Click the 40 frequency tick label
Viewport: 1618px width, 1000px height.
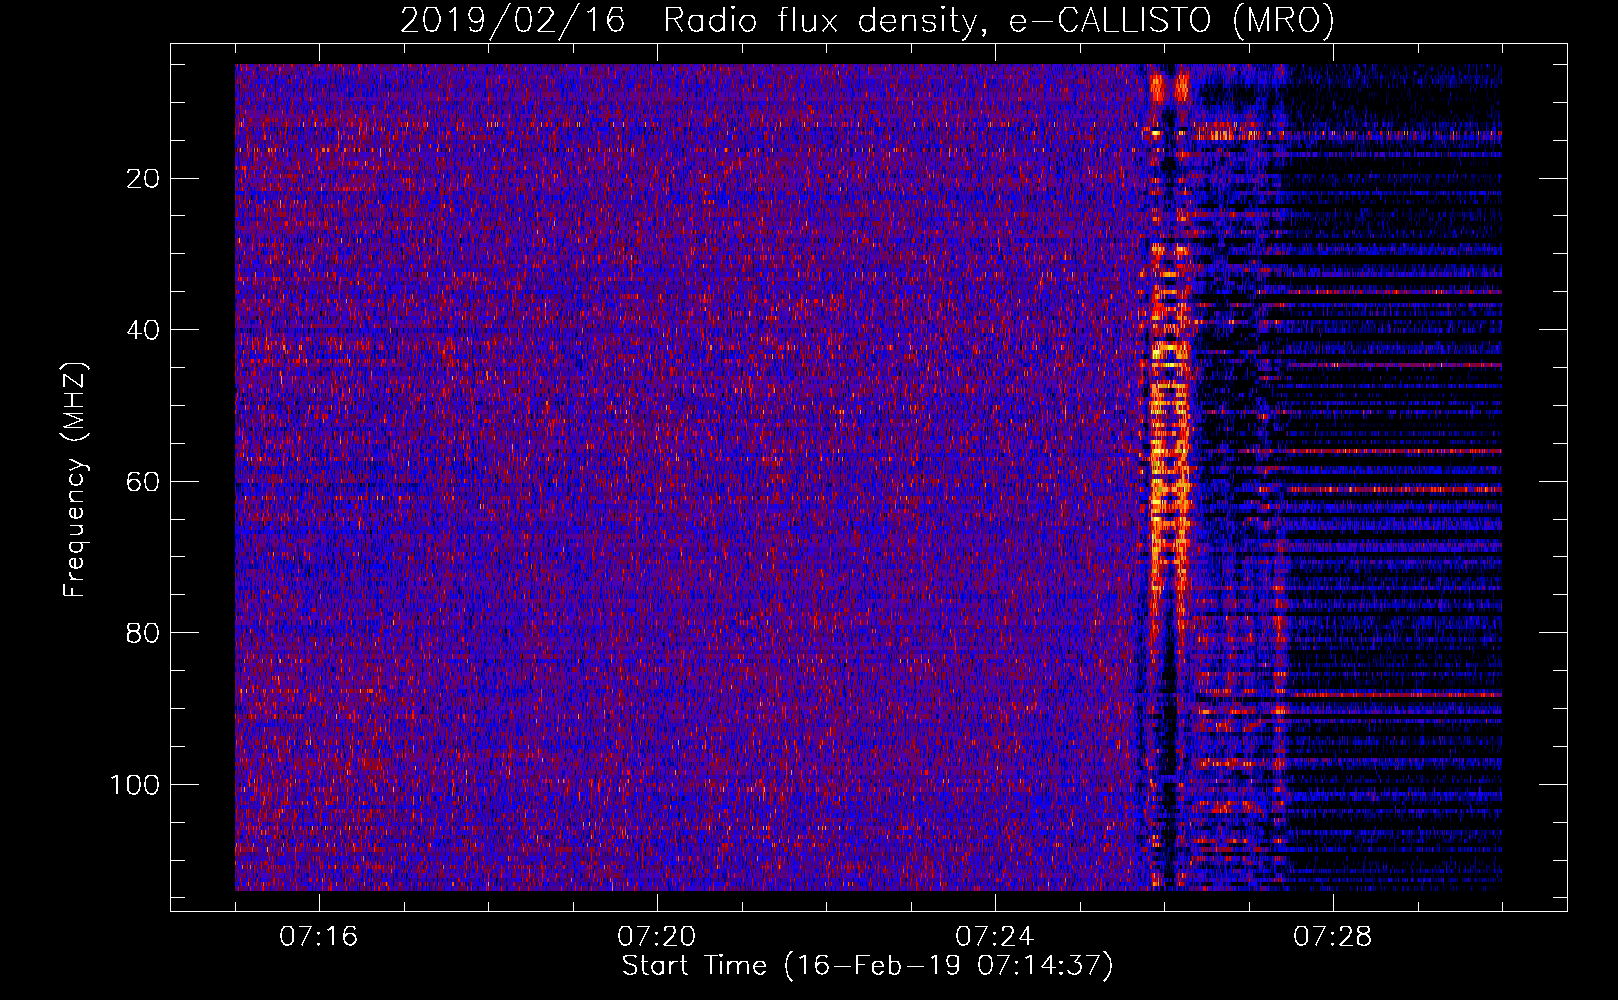[x=144, y=330]
